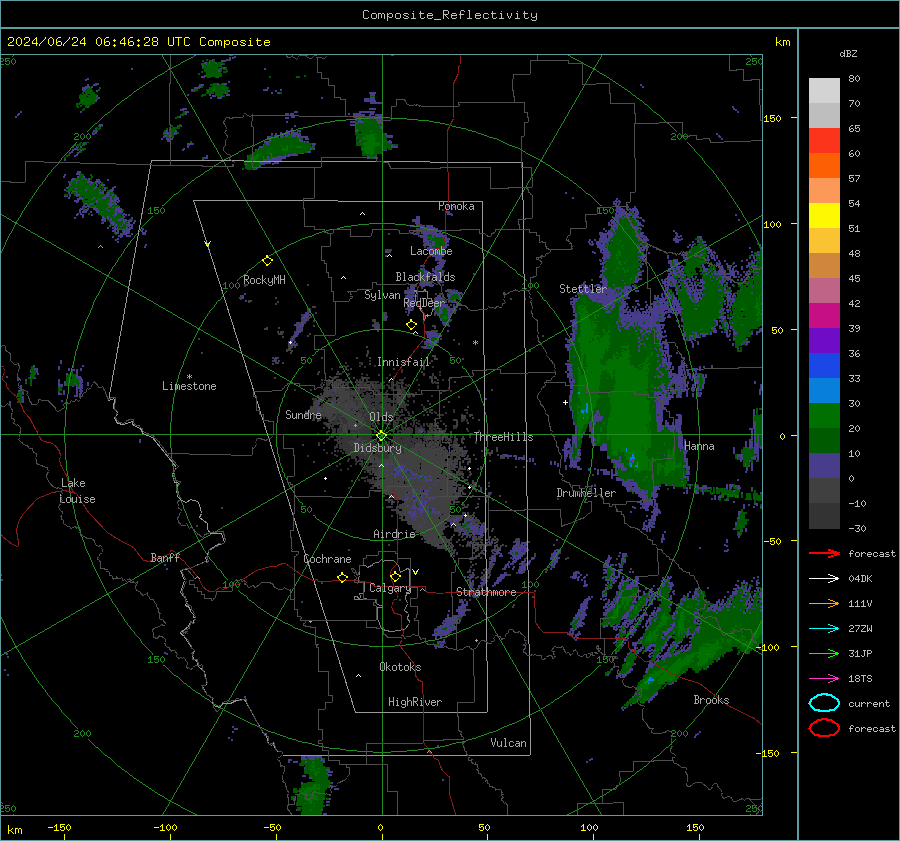The height and width of the screenshot is (841, 900).
Task: Select the red forecast ellipse legend icon
Action: pyautogui.click(x=824, y=728)
